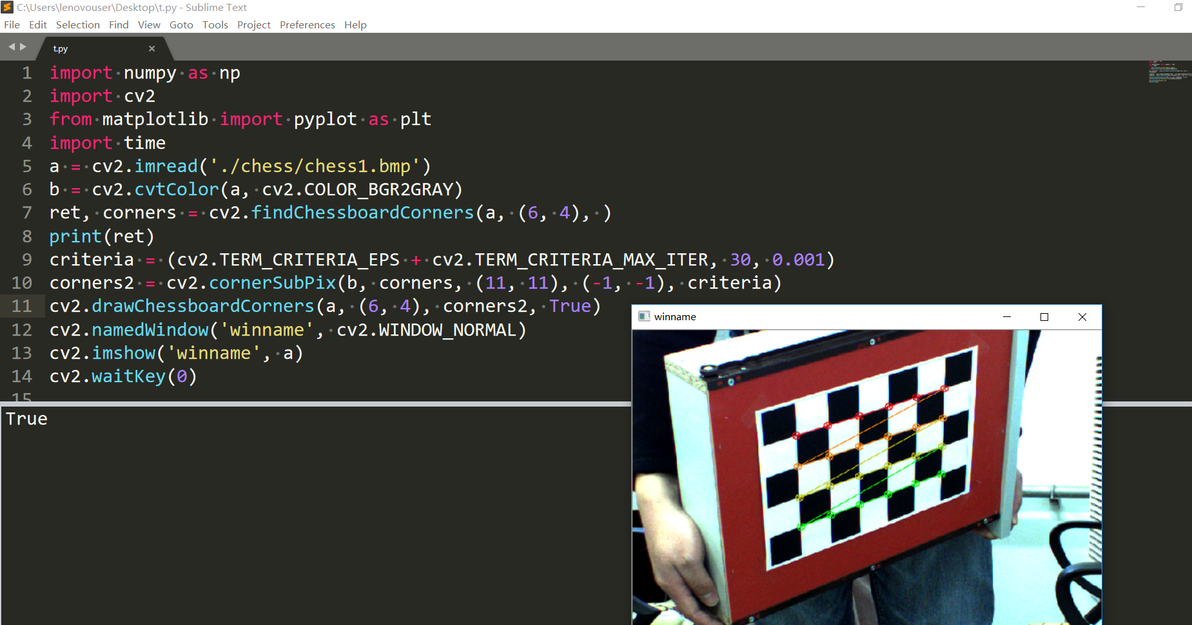This screenshot has height=625, width=1192.
Task: Click the minimap code preview
Action: [1168, 72]
